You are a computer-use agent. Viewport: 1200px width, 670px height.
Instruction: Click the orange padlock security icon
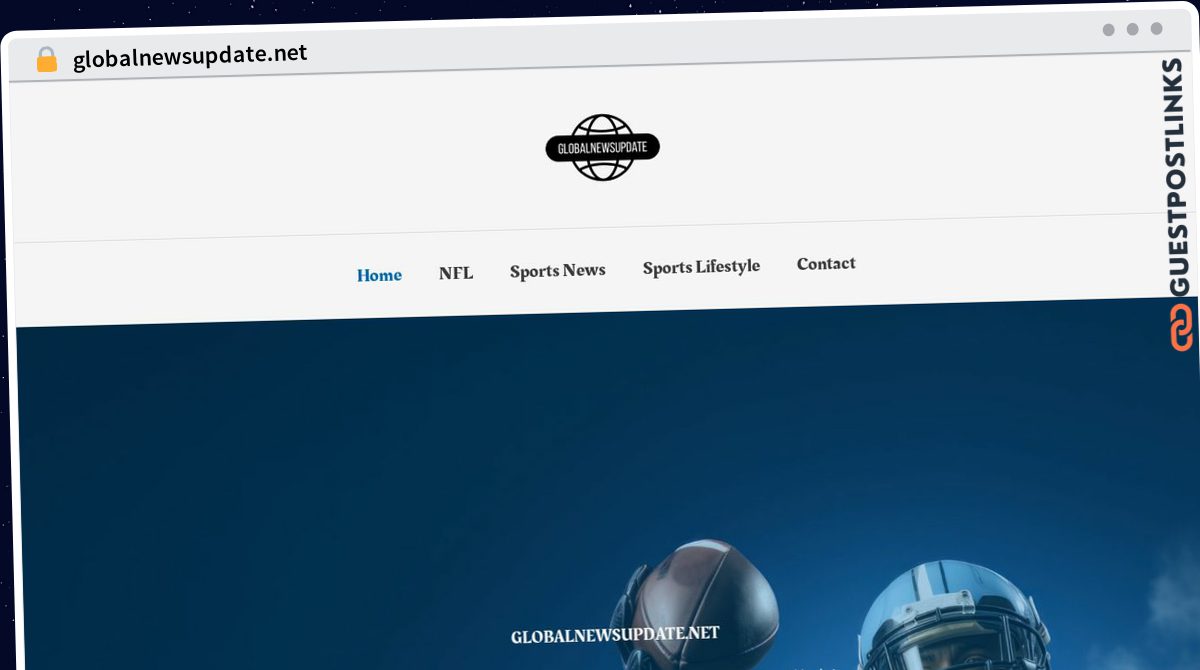click(46, 60)
